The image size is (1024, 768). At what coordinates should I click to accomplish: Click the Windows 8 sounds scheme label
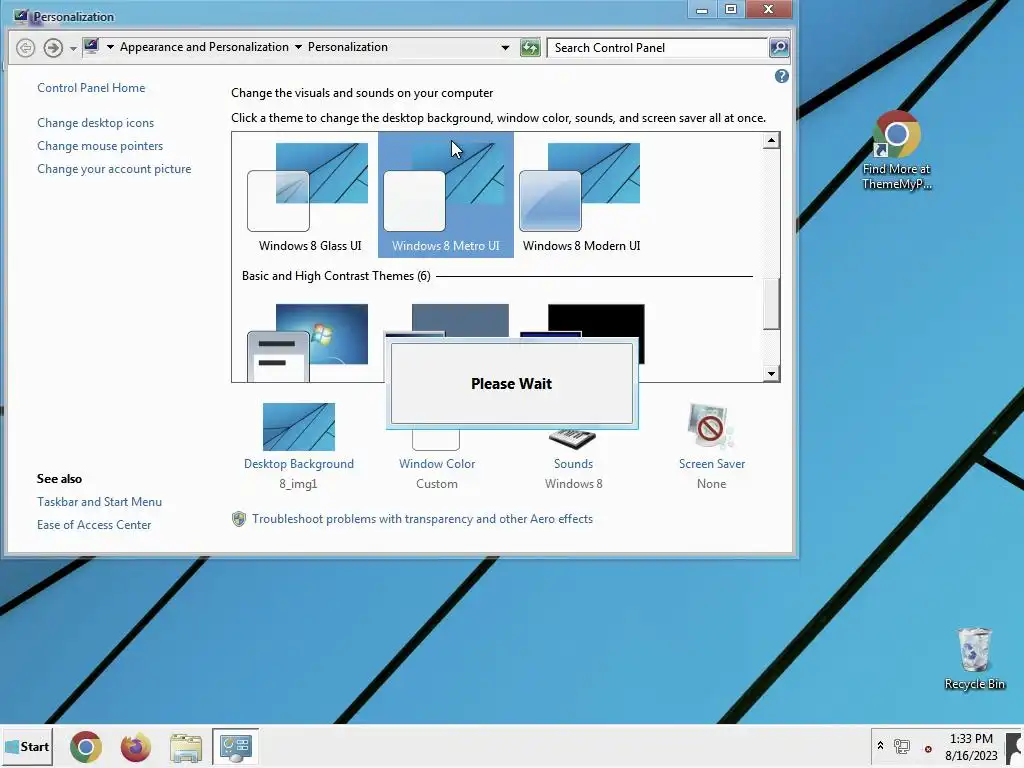click(x=573, y=484)
